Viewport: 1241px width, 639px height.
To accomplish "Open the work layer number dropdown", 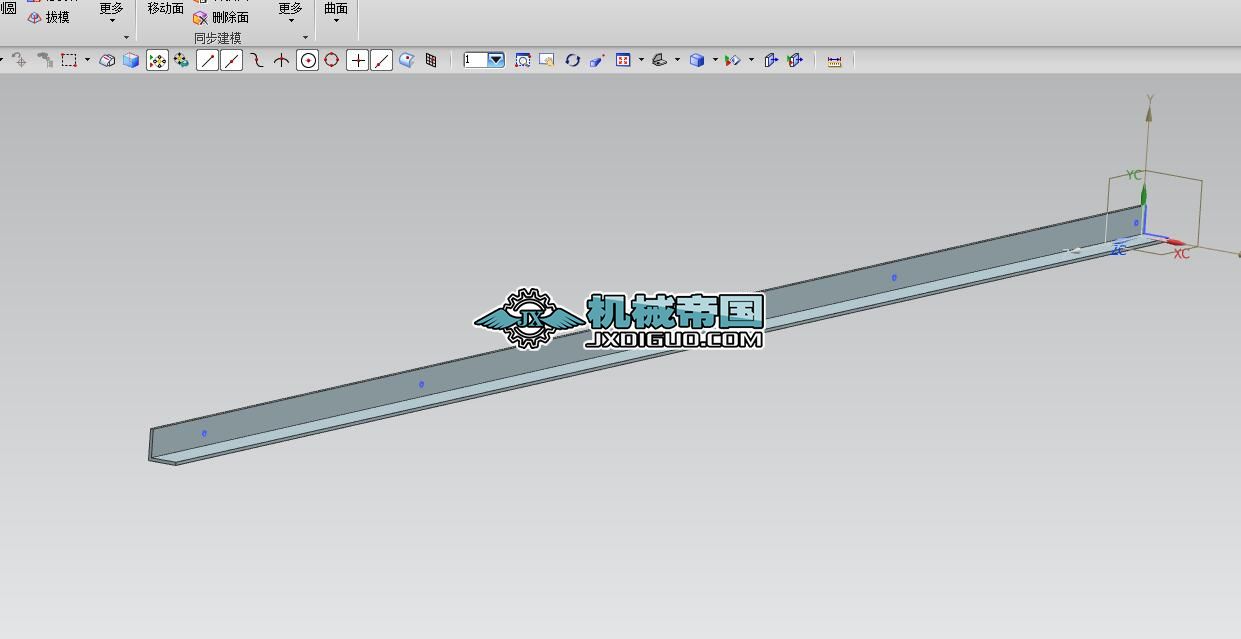I will [496, 60].
